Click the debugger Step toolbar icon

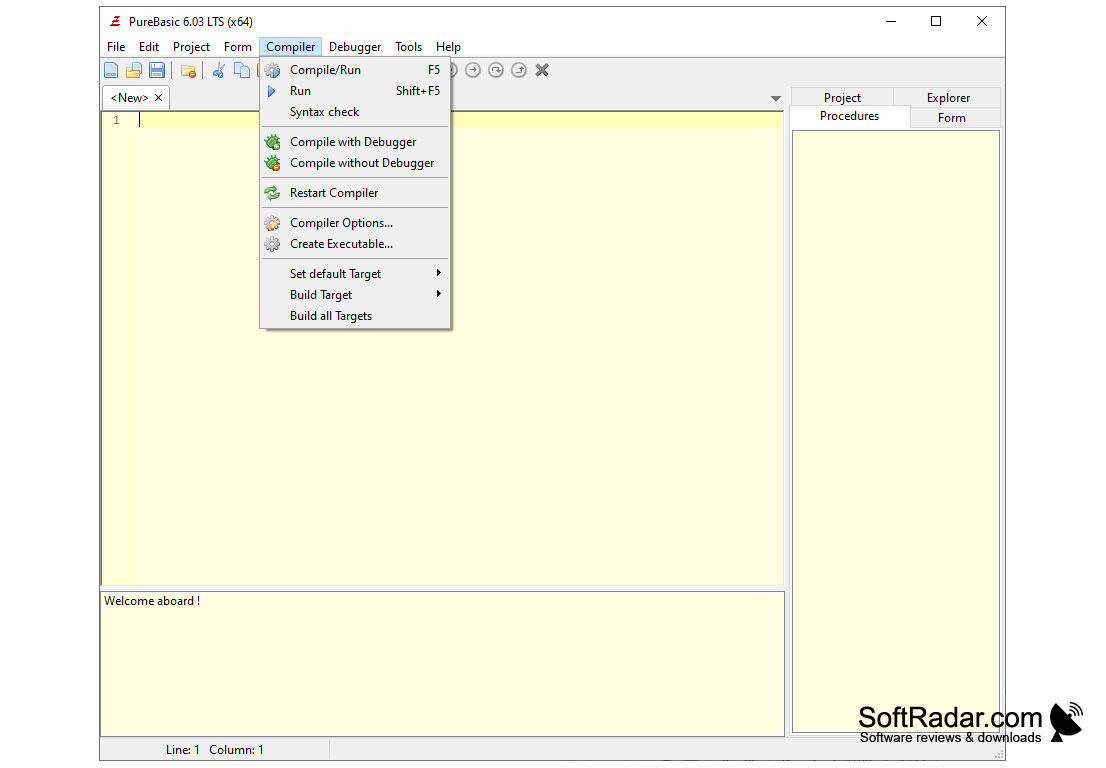(x=473, y=70)
